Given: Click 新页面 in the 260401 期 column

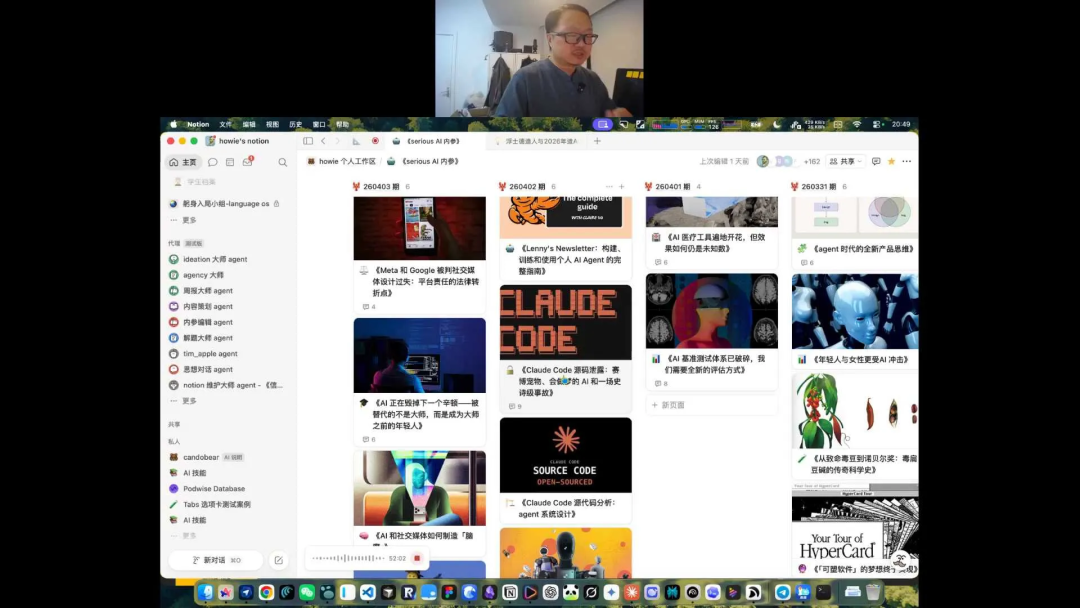Looking at the screenshot, I should 712,405.
